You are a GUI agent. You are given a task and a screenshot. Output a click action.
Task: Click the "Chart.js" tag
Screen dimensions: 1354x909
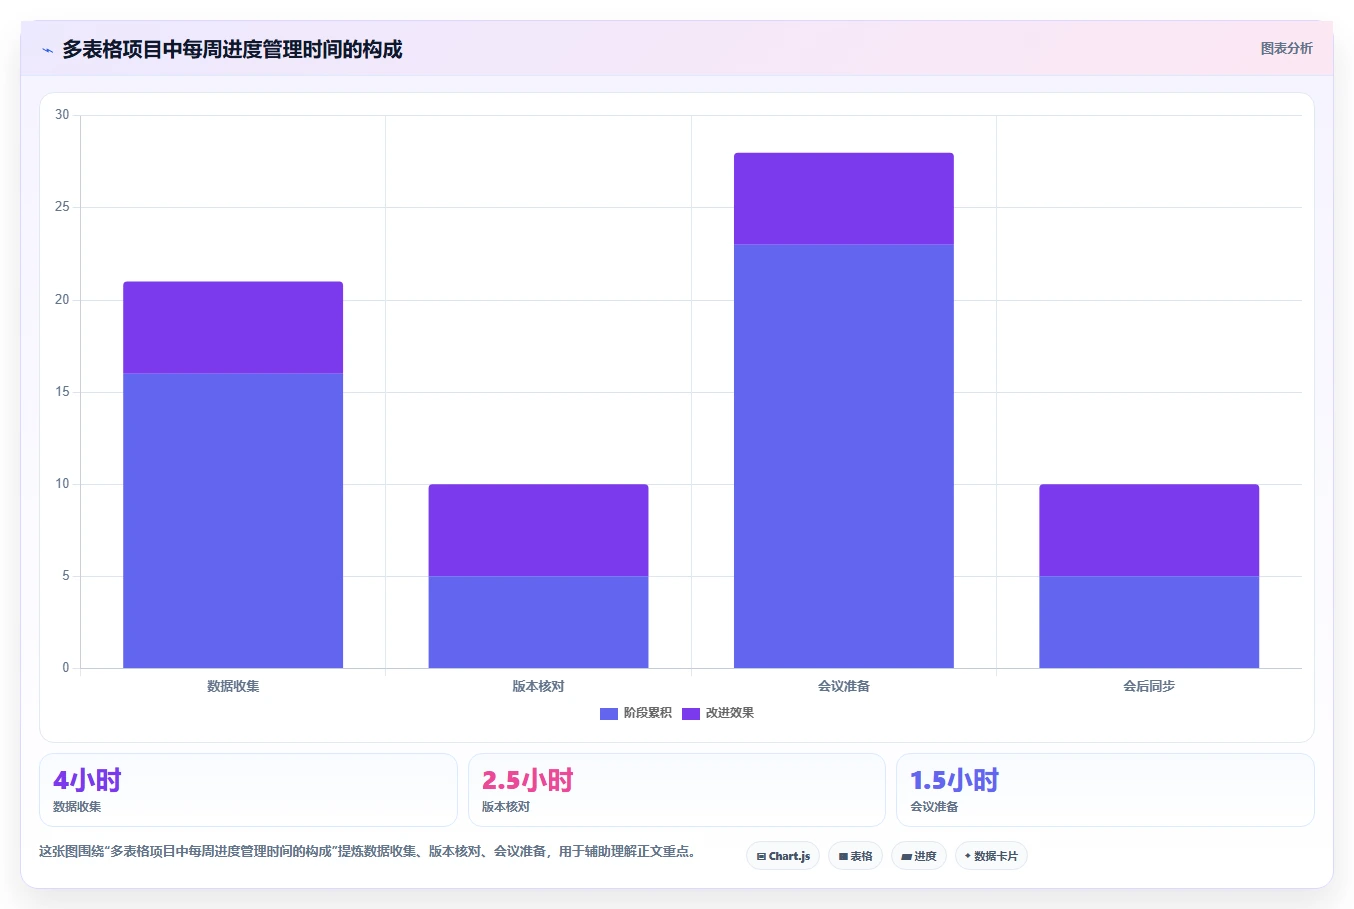(783, 856)
